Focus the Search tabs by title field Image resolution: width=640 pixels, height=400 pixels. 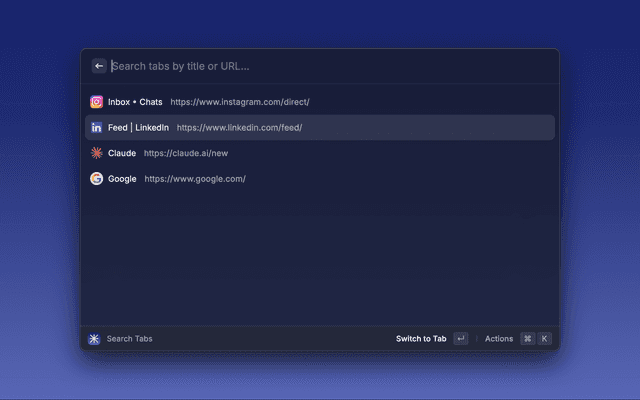[x=331, y=66]
